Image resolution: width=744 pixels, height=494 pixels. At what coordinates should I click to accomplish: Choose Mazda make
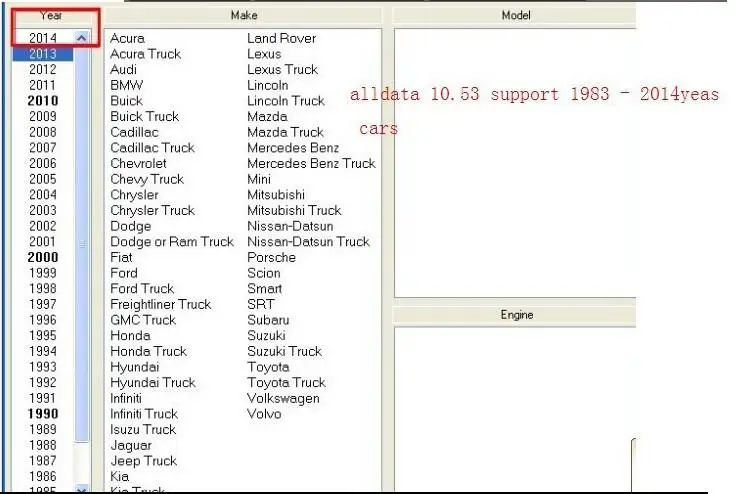coord(267,116)
